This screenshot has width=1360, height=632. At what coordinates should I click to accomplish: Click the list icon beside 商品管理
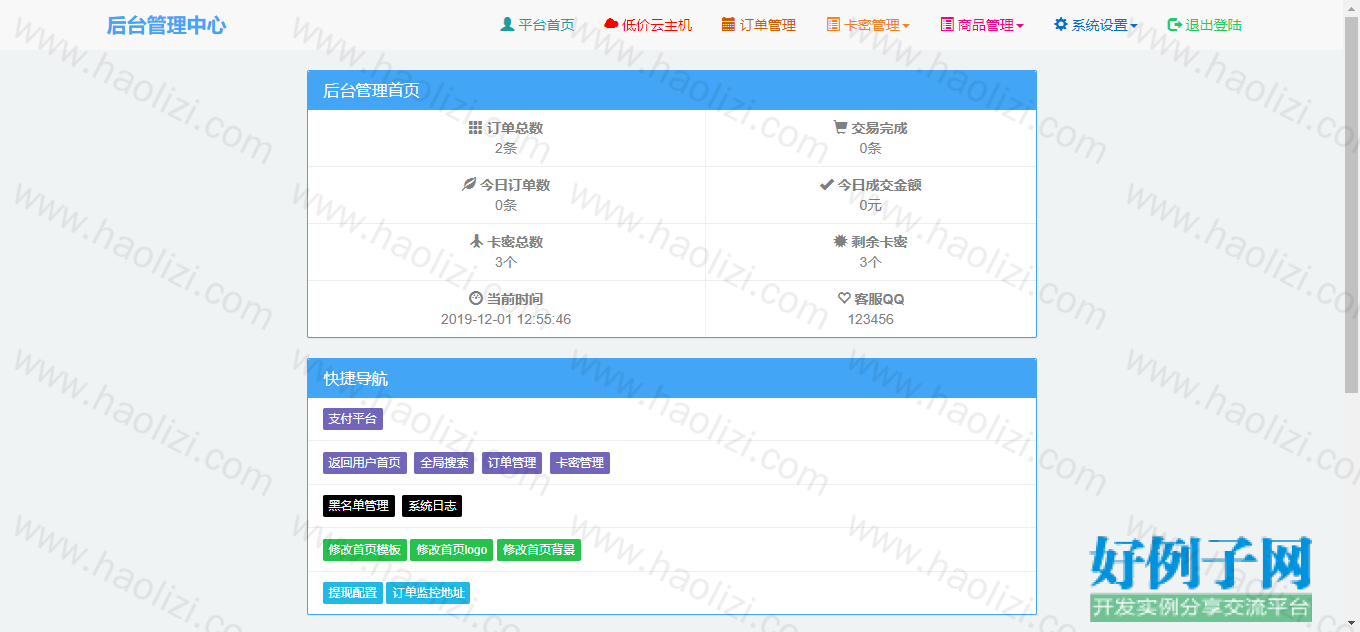pos(947,24)
